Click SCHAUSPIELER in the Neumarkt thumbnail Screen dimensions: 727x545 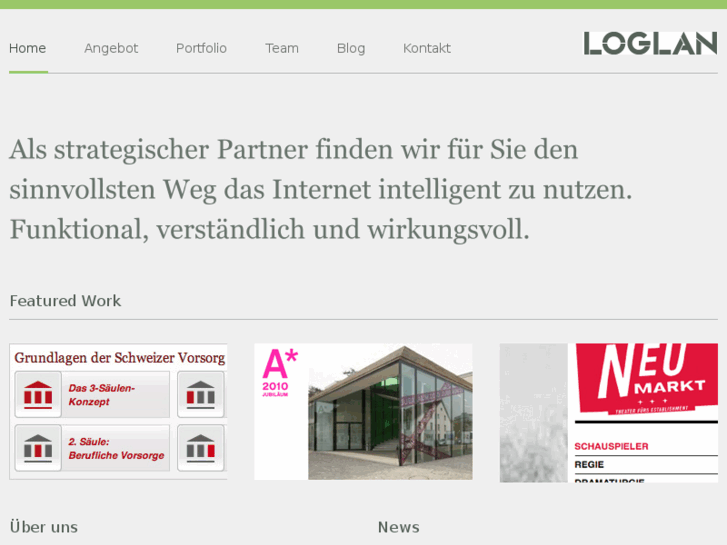(x=611, y=446)
